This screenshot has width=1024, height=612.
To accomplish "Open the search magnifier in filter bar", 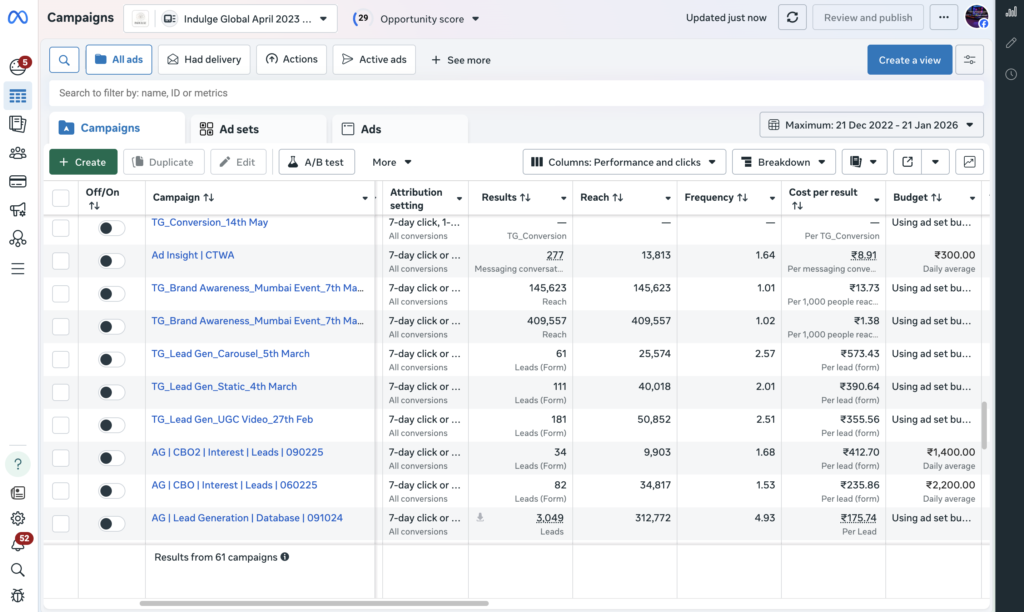I will (63, 60).
